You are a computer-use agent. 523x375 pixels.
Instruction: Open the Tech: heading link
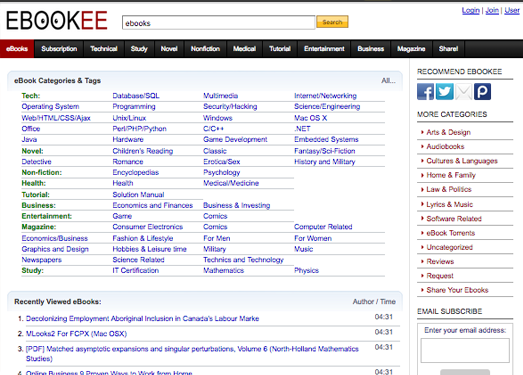coord(31,96)
